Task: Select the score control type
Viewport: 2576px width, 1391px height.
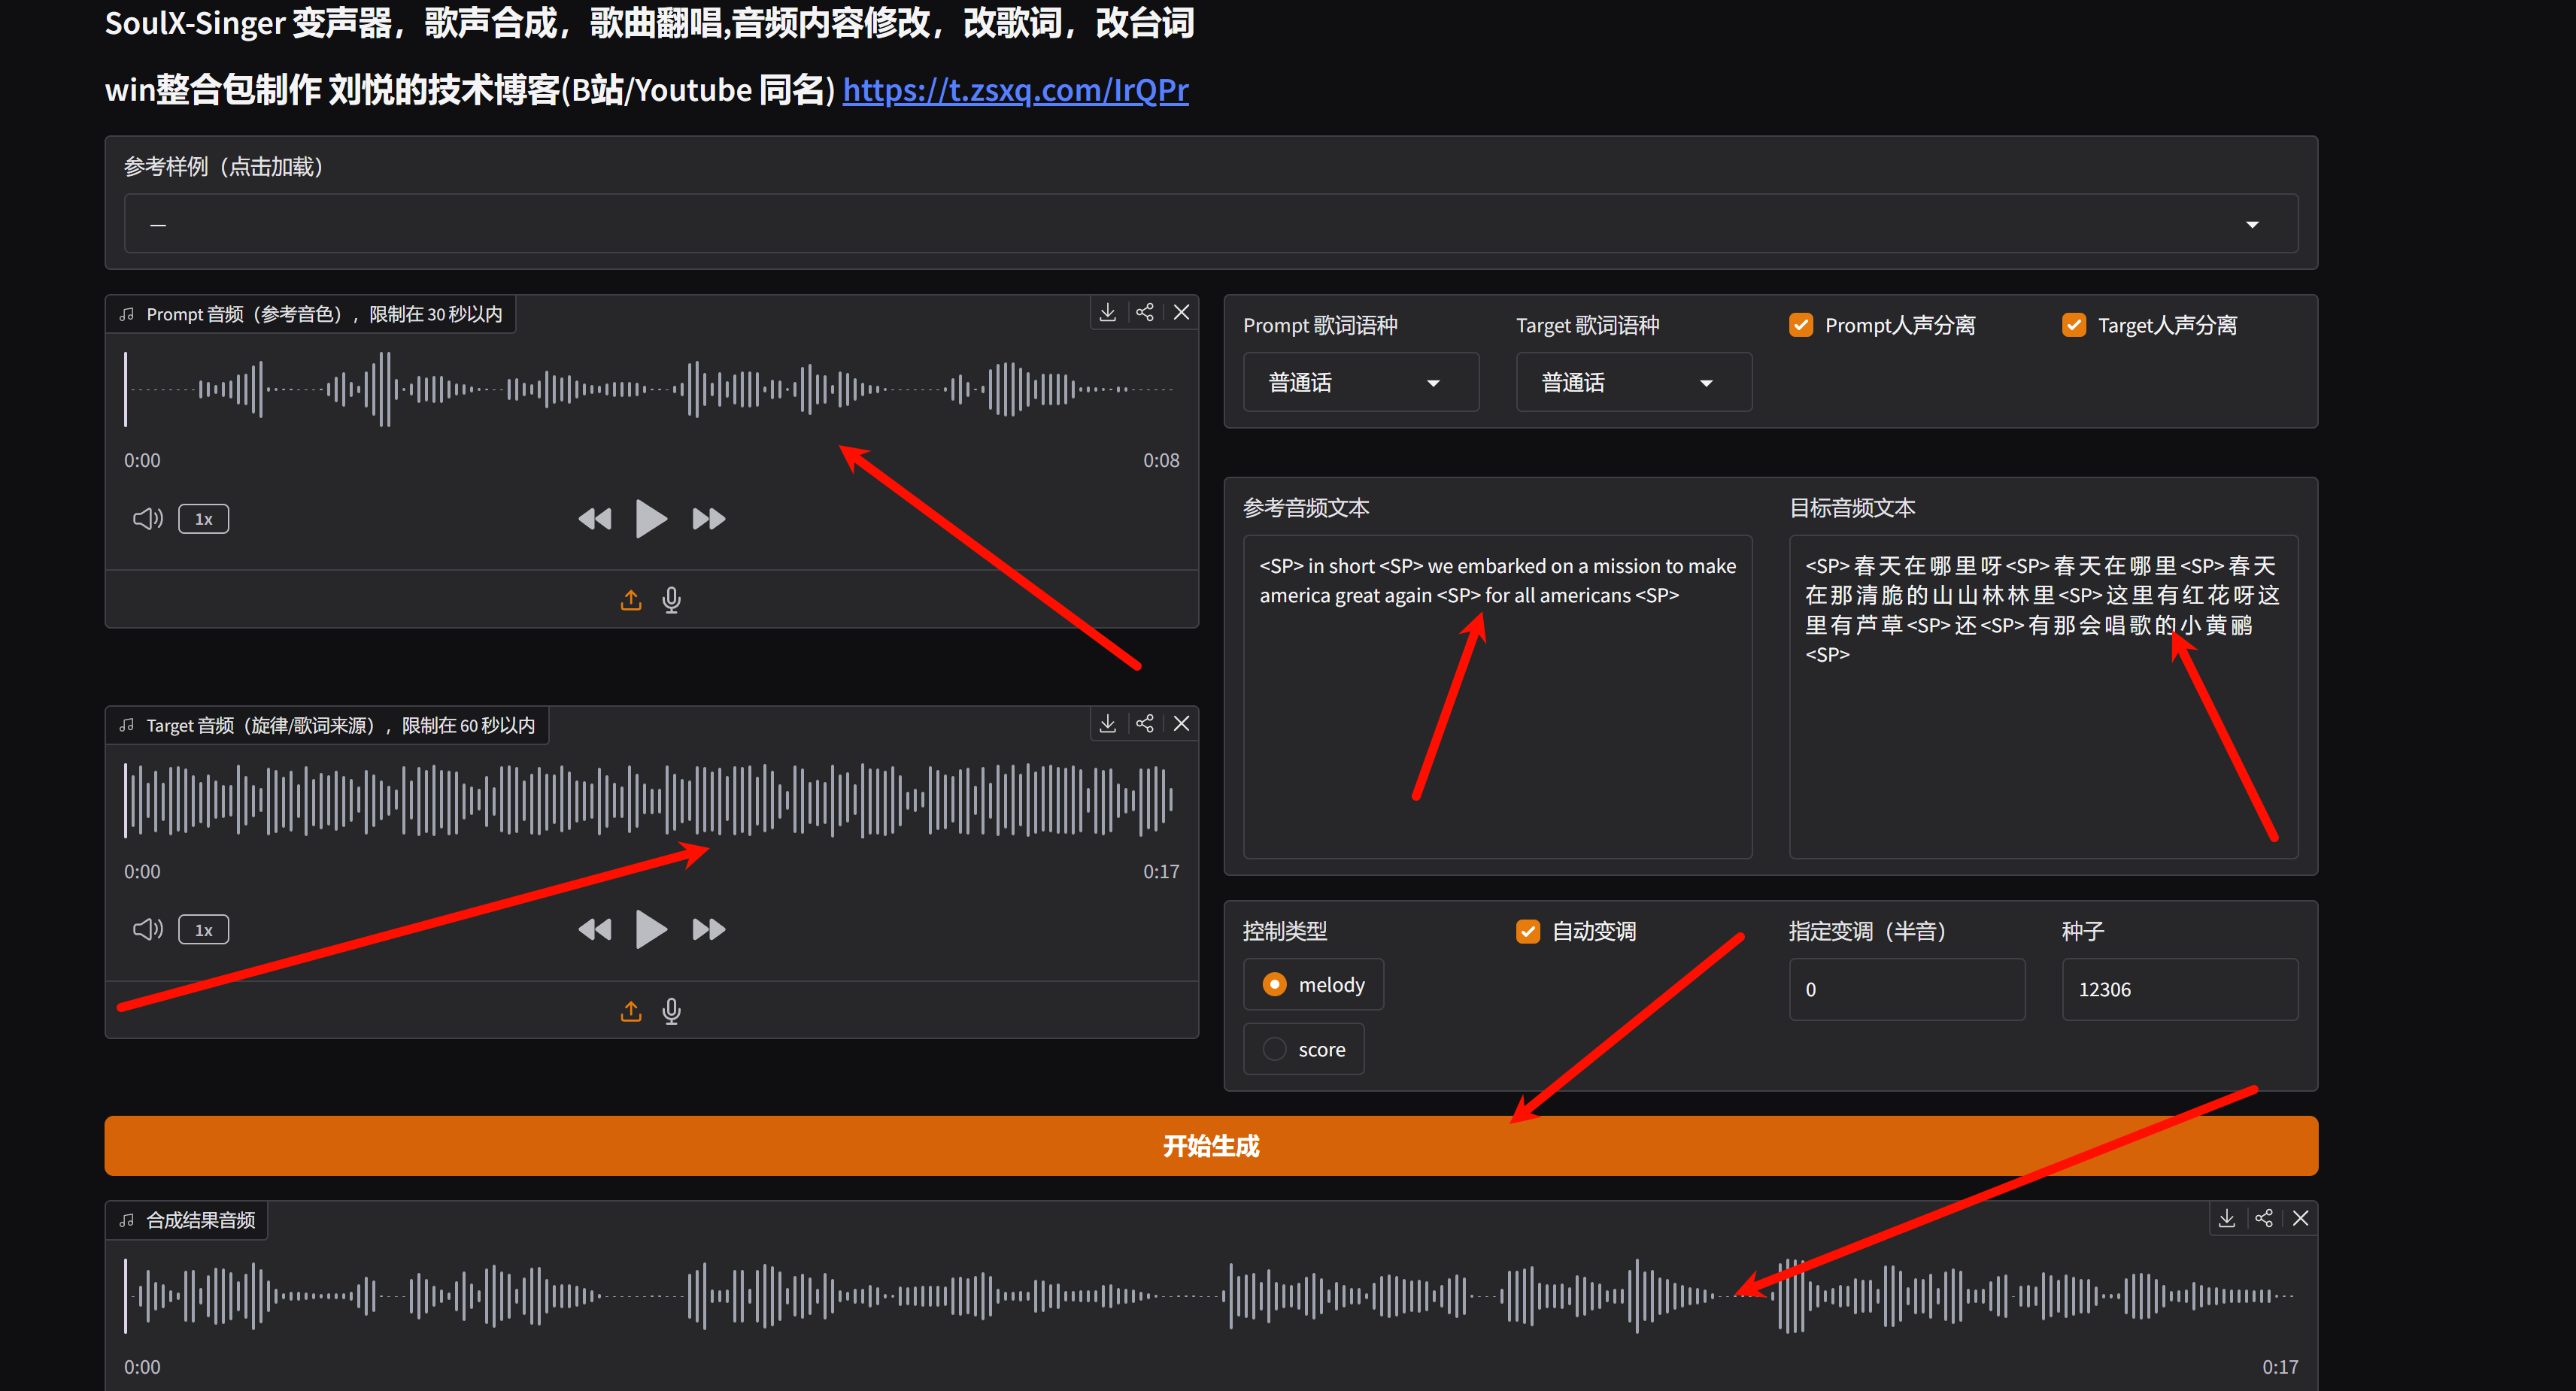Action: 1274,1049
